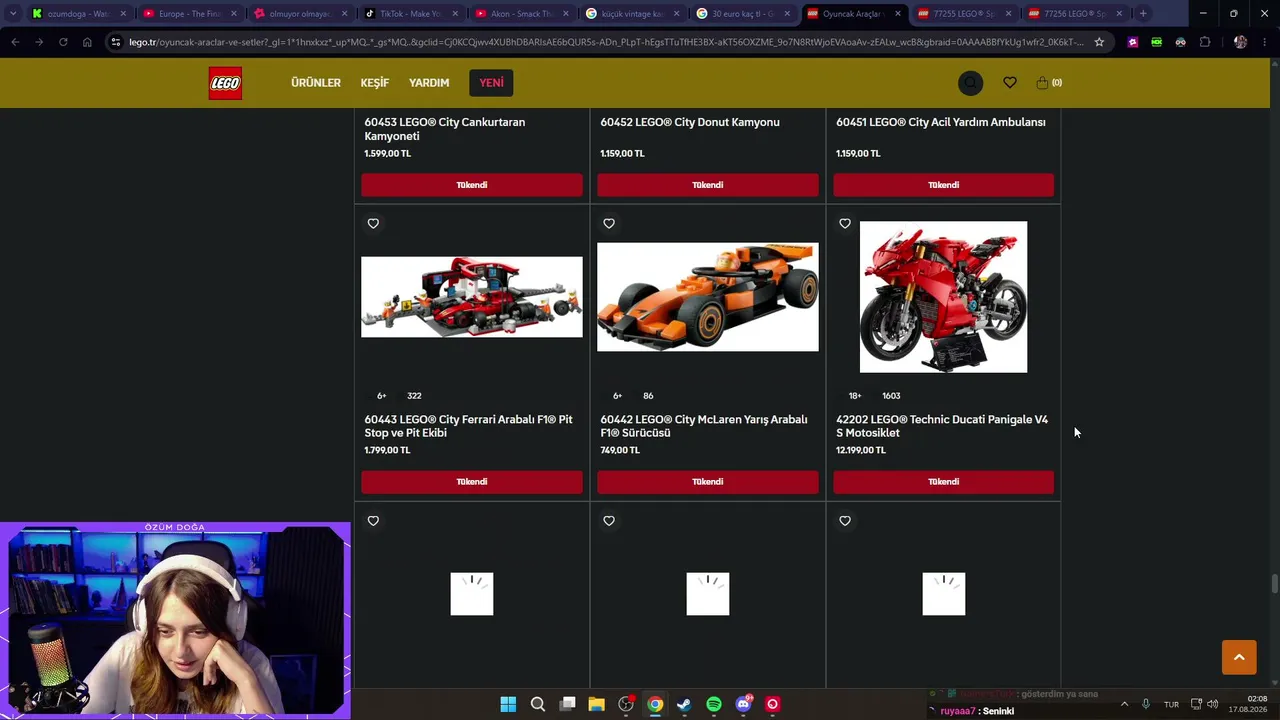Open the shopping bag cart icon
This screenshot has height=720, width=1280.
click(1042, 83)
